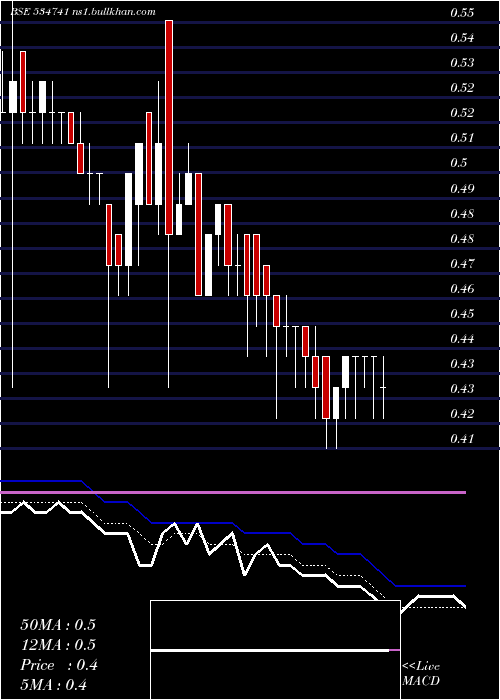
Task: Click the BSE 534741 ns1.bullkhan.com header text
Action: [83, 12]
